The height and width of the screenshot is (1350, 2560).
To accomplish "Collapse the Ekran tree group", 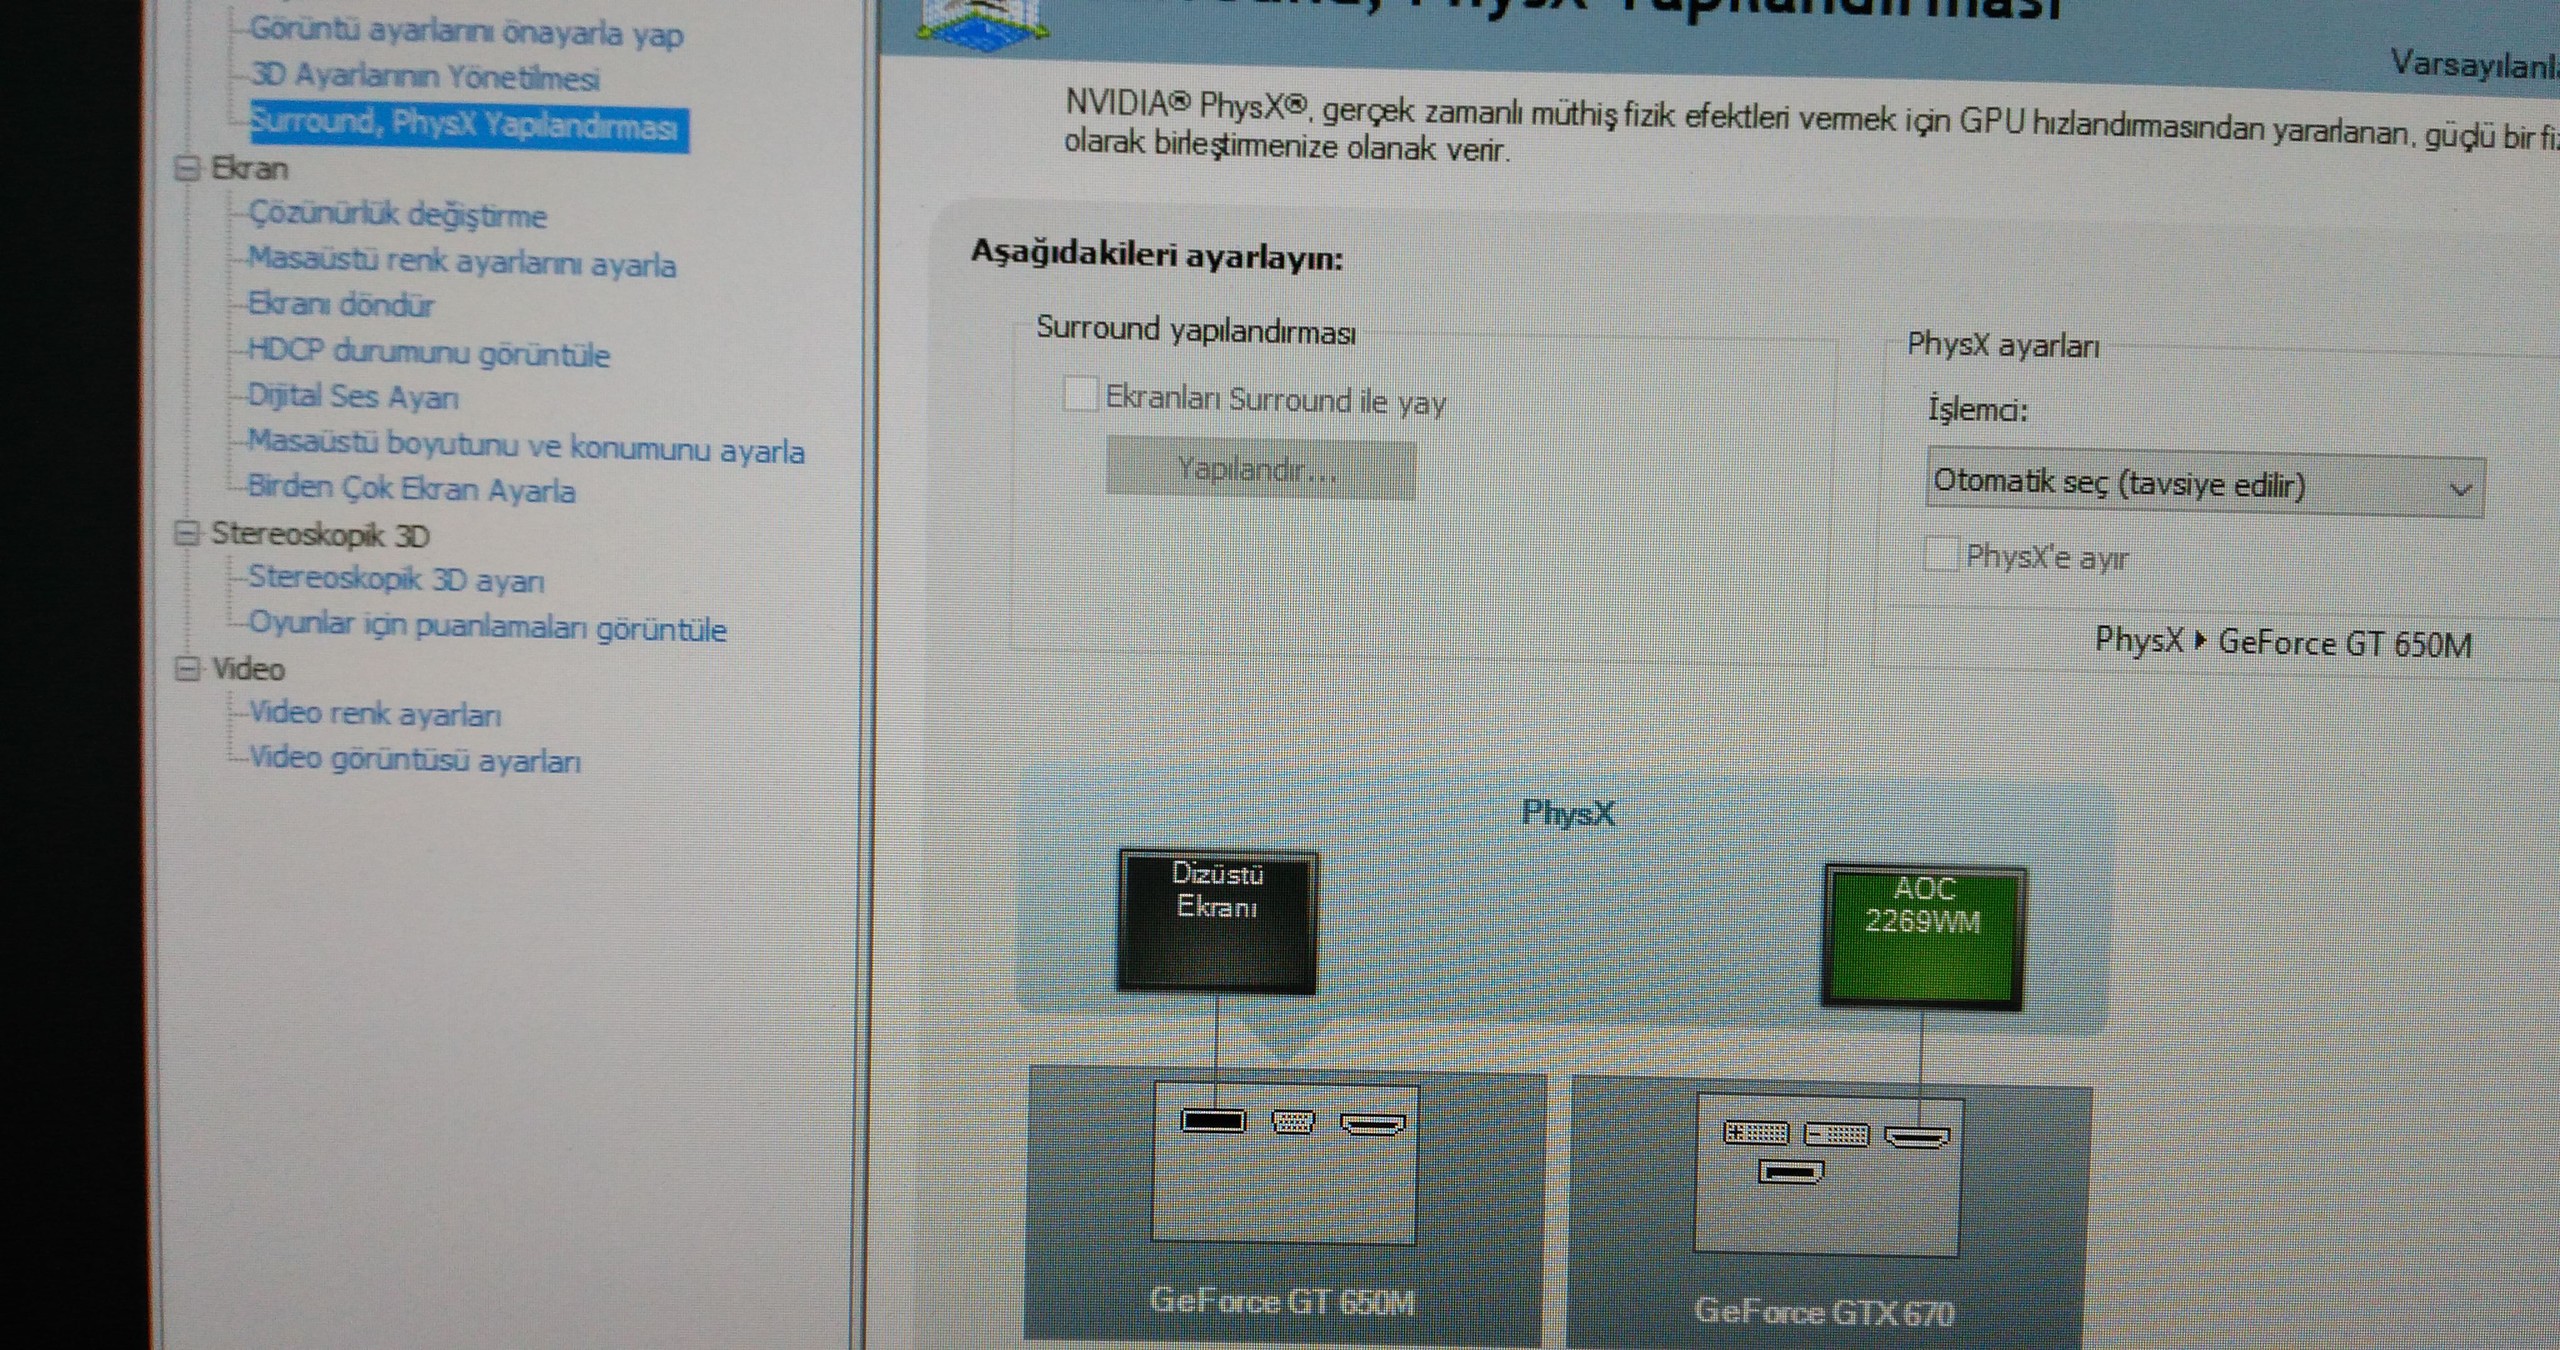I will [187, 167].
